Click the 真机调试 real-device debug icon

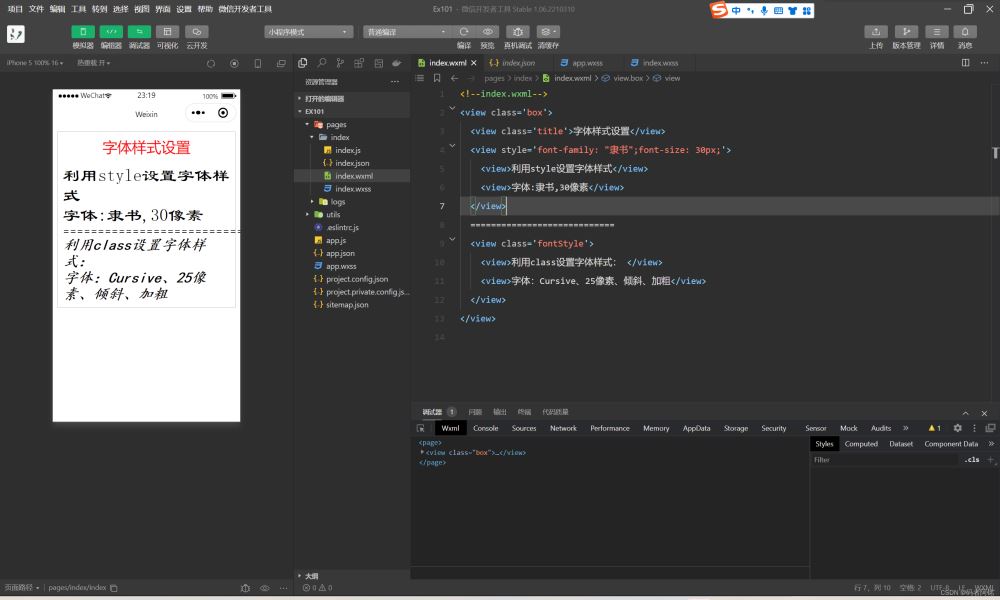click(x=517, y=32)
